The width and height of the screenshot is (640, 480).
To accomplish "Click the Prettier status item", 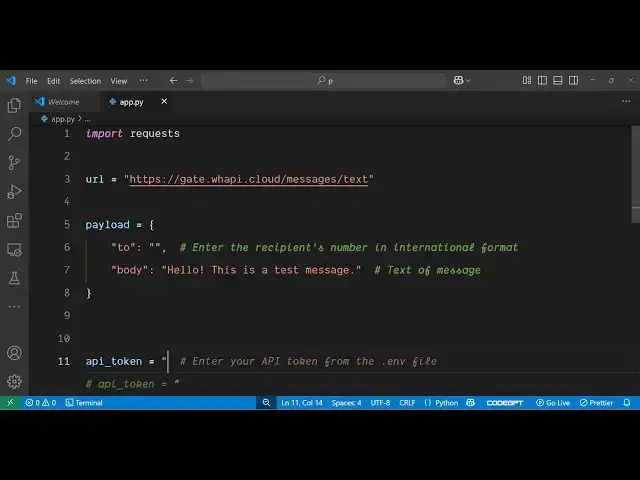I will tap(596, 403).
